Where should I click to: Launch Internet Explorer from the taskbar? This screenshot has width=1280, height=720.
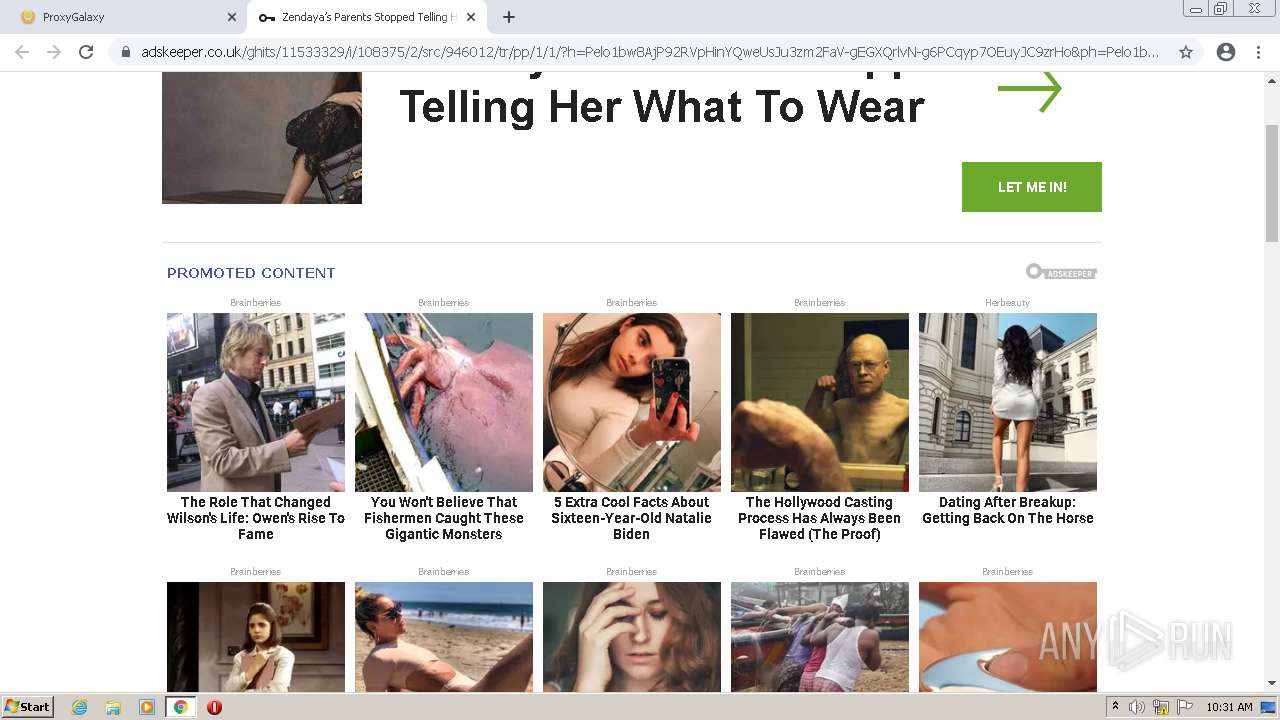pyautogui.click(x=80, y=707)
